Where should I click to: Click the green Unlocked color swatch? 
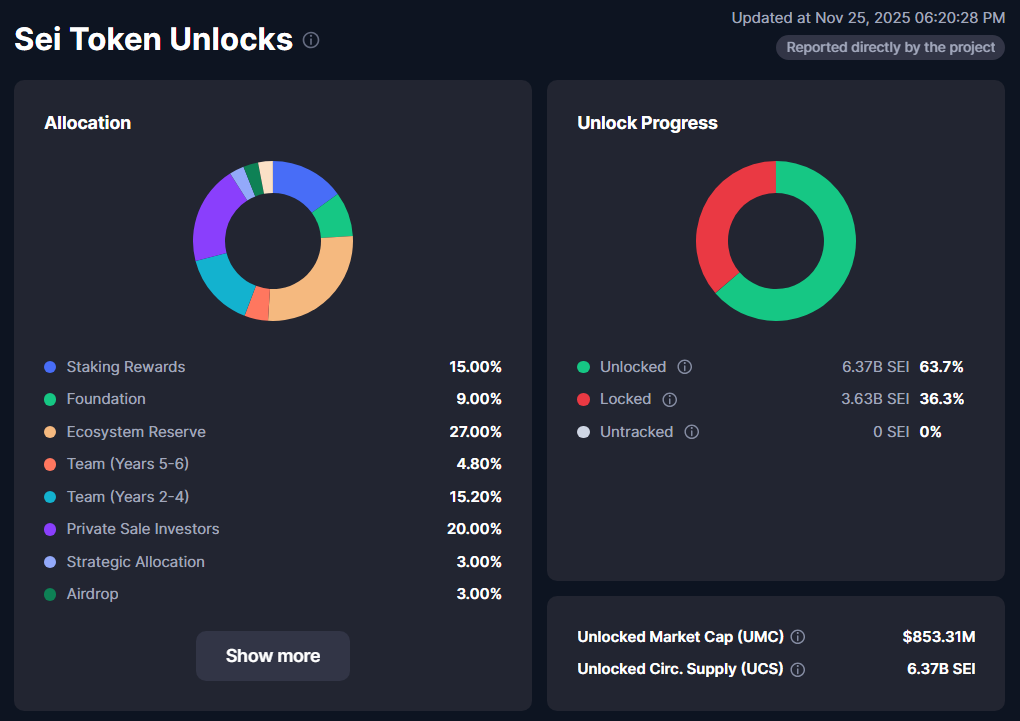click(x=585, y=367)
